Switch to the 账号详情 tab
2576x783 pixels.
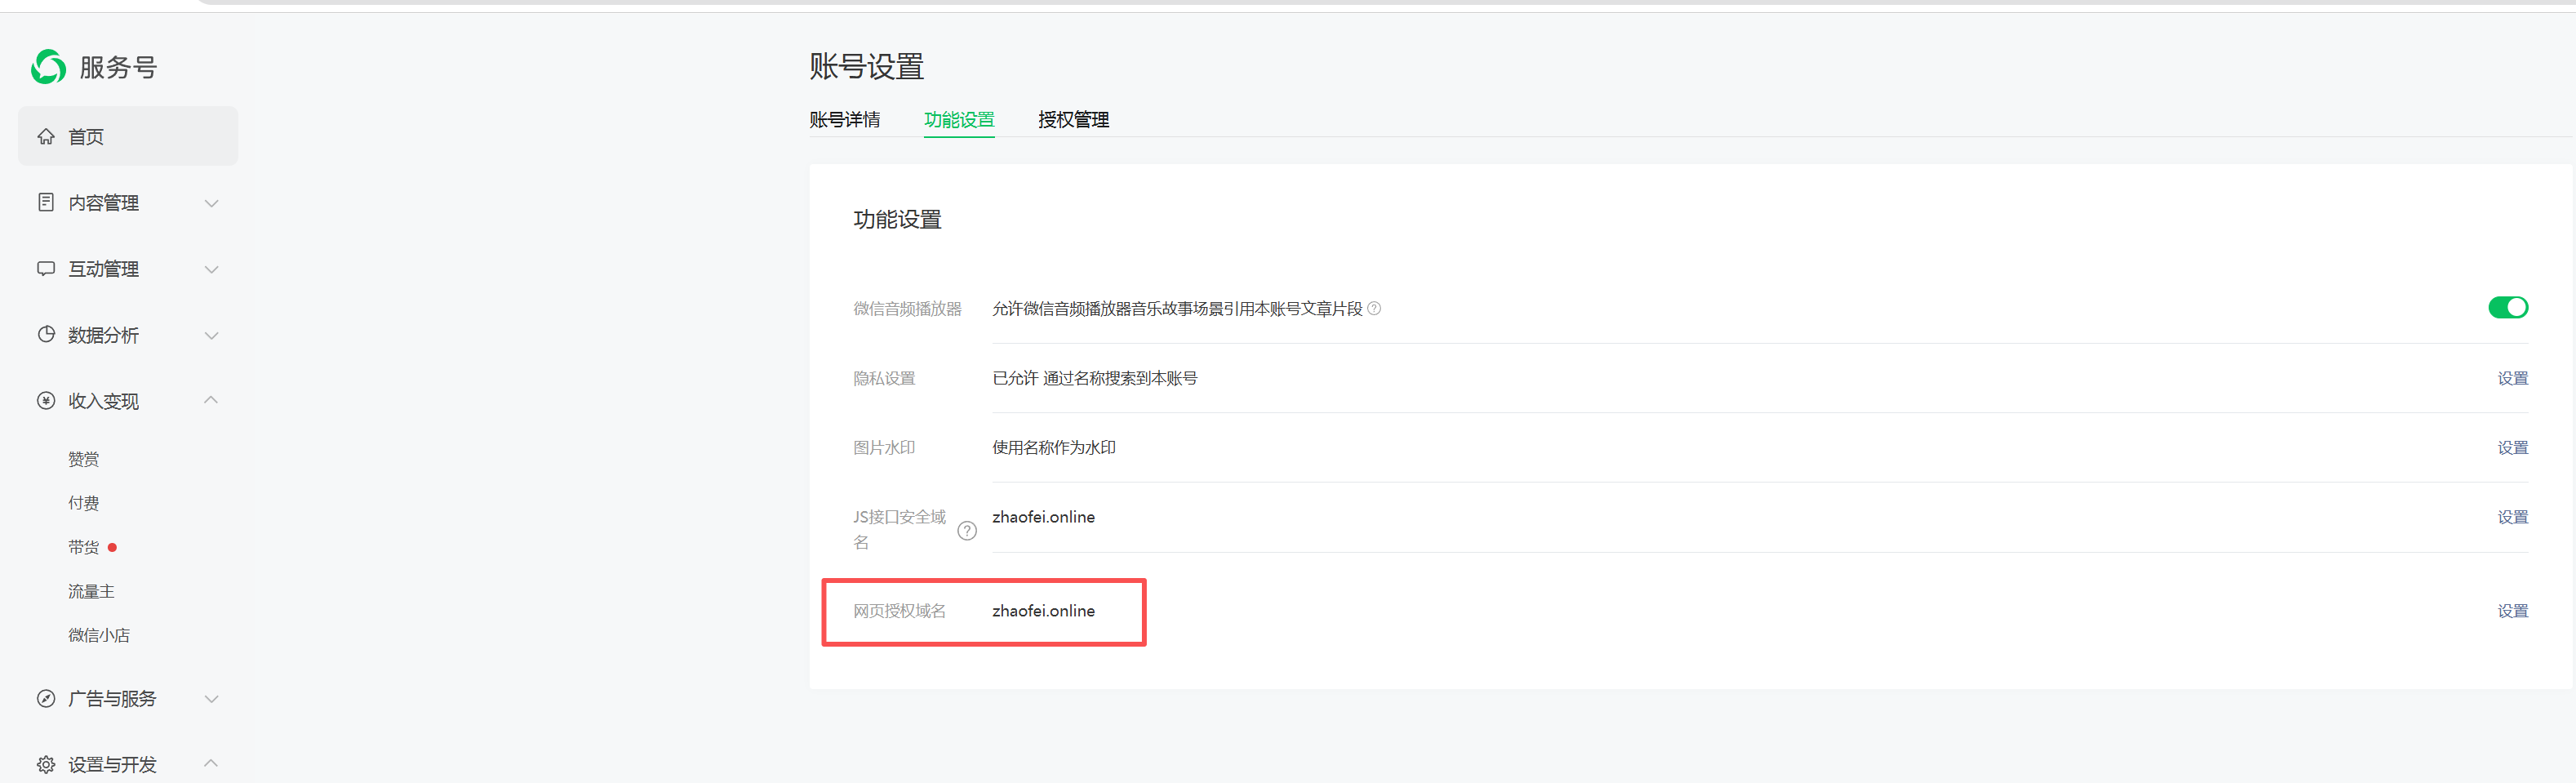844,120
